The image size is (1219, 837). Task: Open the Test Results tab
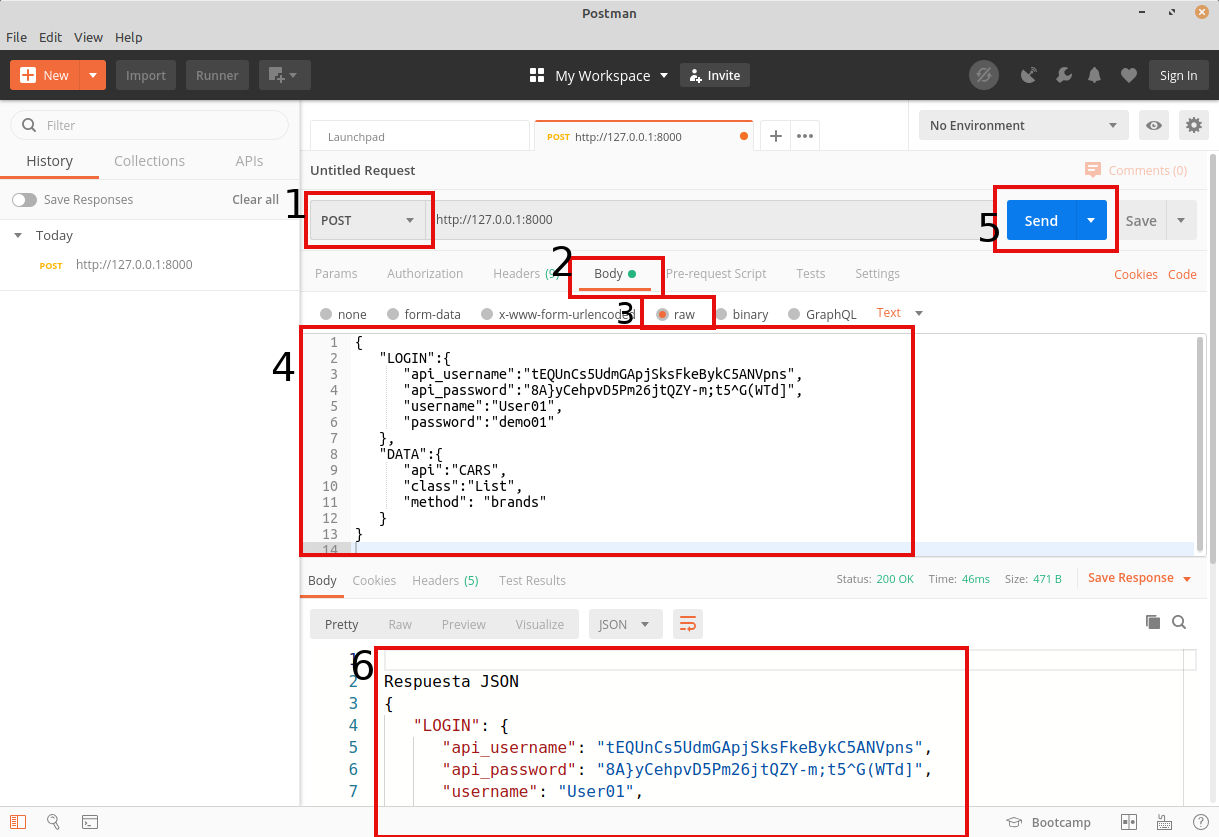point(532,580)
